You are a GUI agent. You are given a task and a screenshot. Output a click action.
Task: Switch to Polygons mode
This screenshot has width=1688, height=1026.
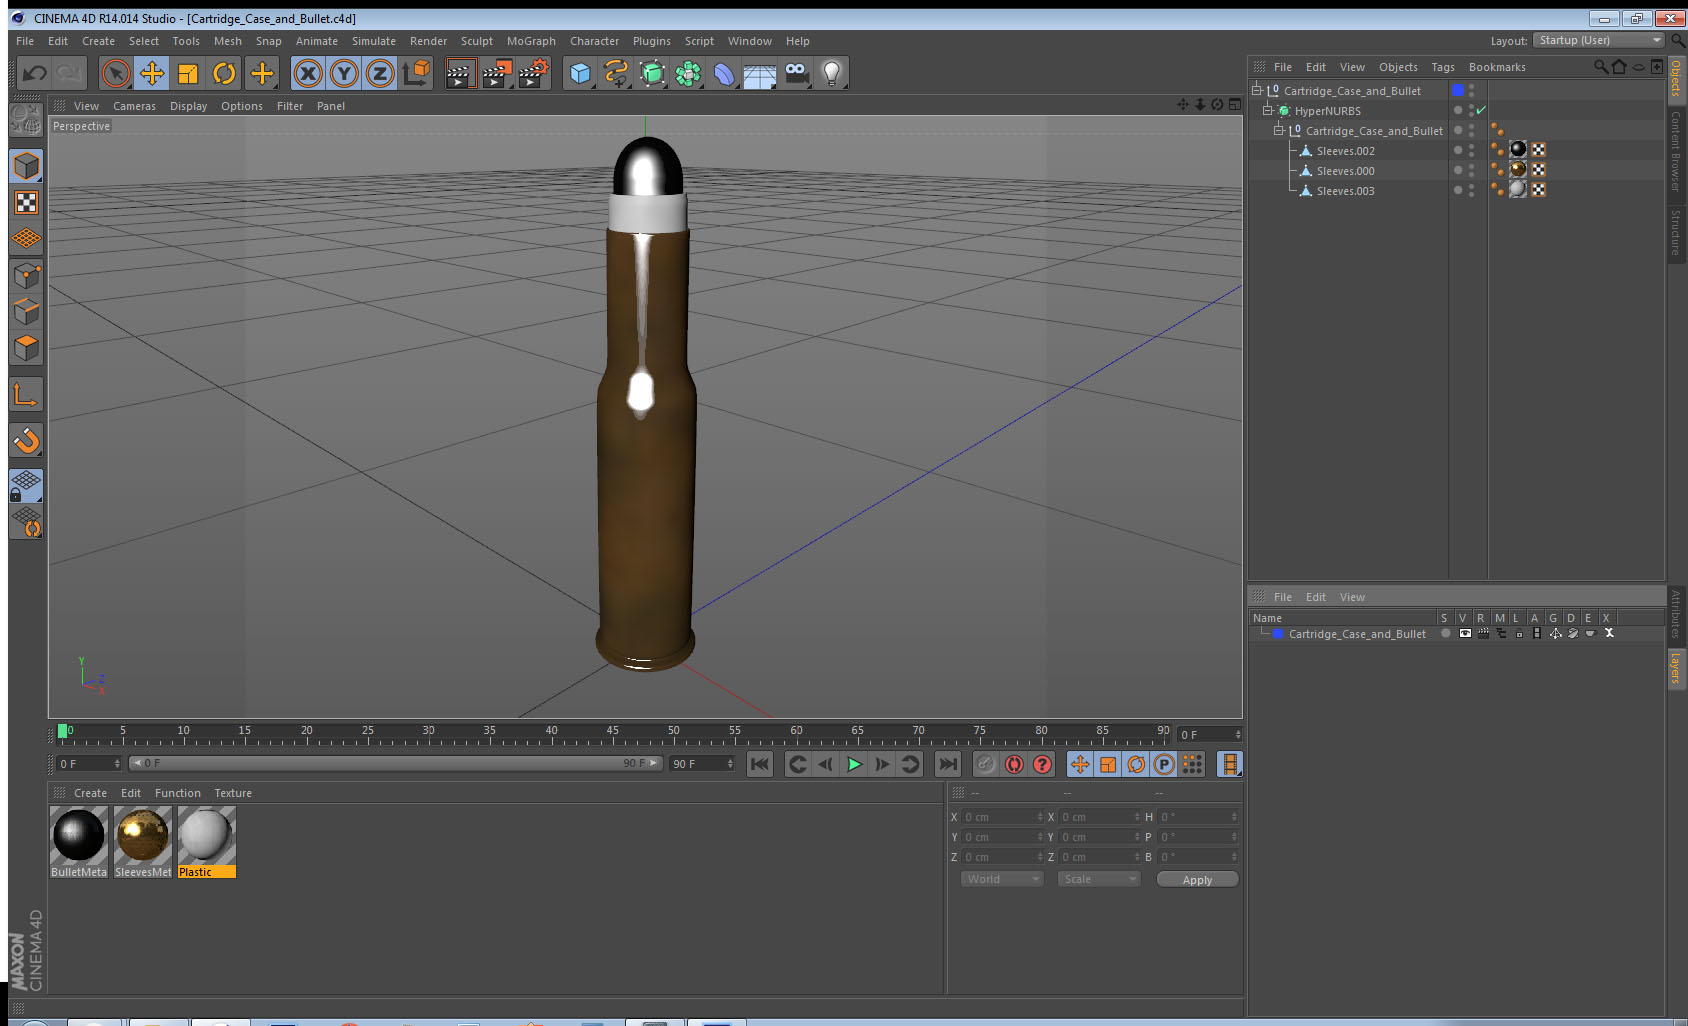(26, 348)
